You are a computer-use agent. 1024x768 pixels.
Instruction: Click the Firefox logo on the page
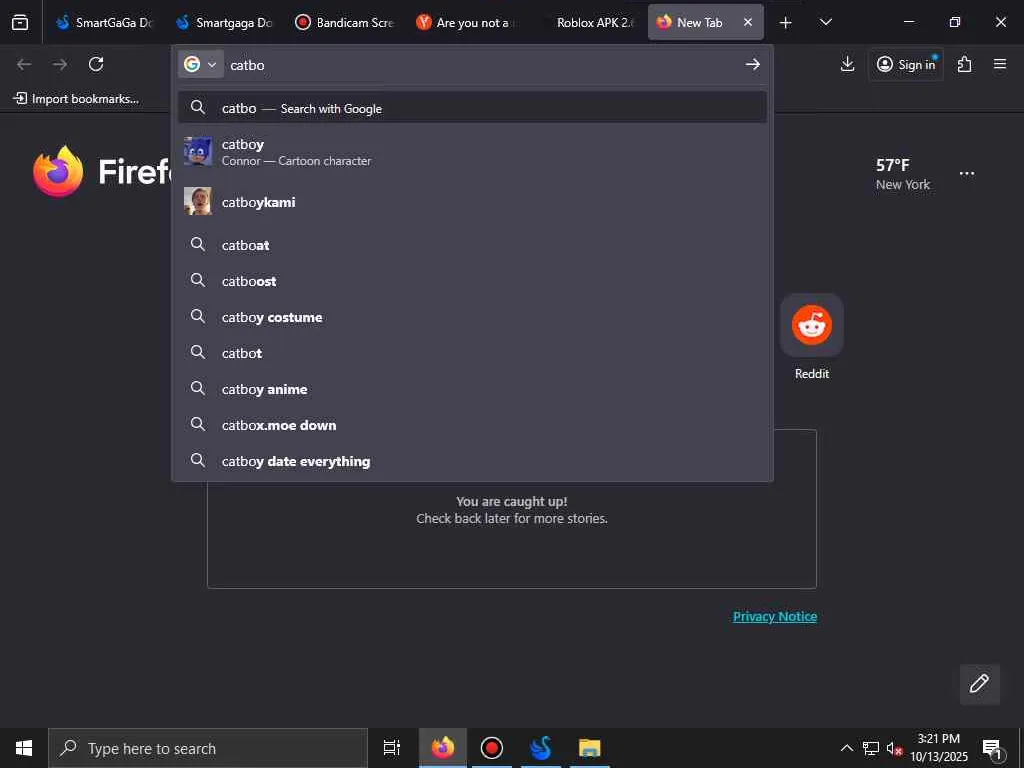[58, 171]
